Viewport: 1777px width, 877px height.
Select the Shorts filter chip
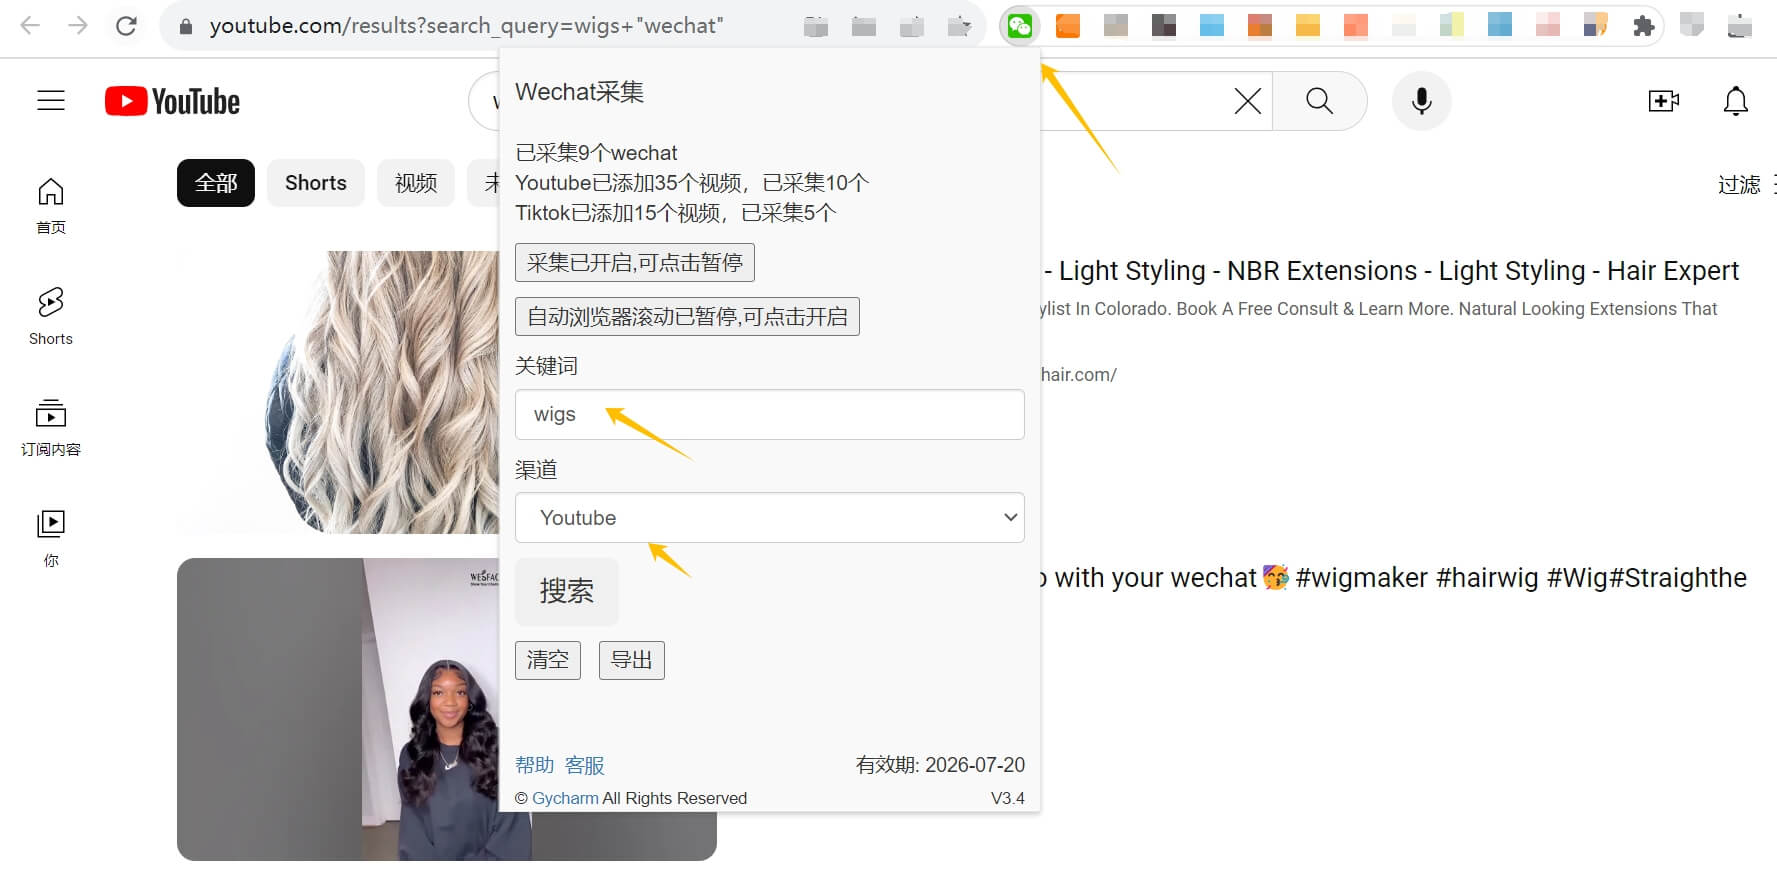tap(316, 183)
